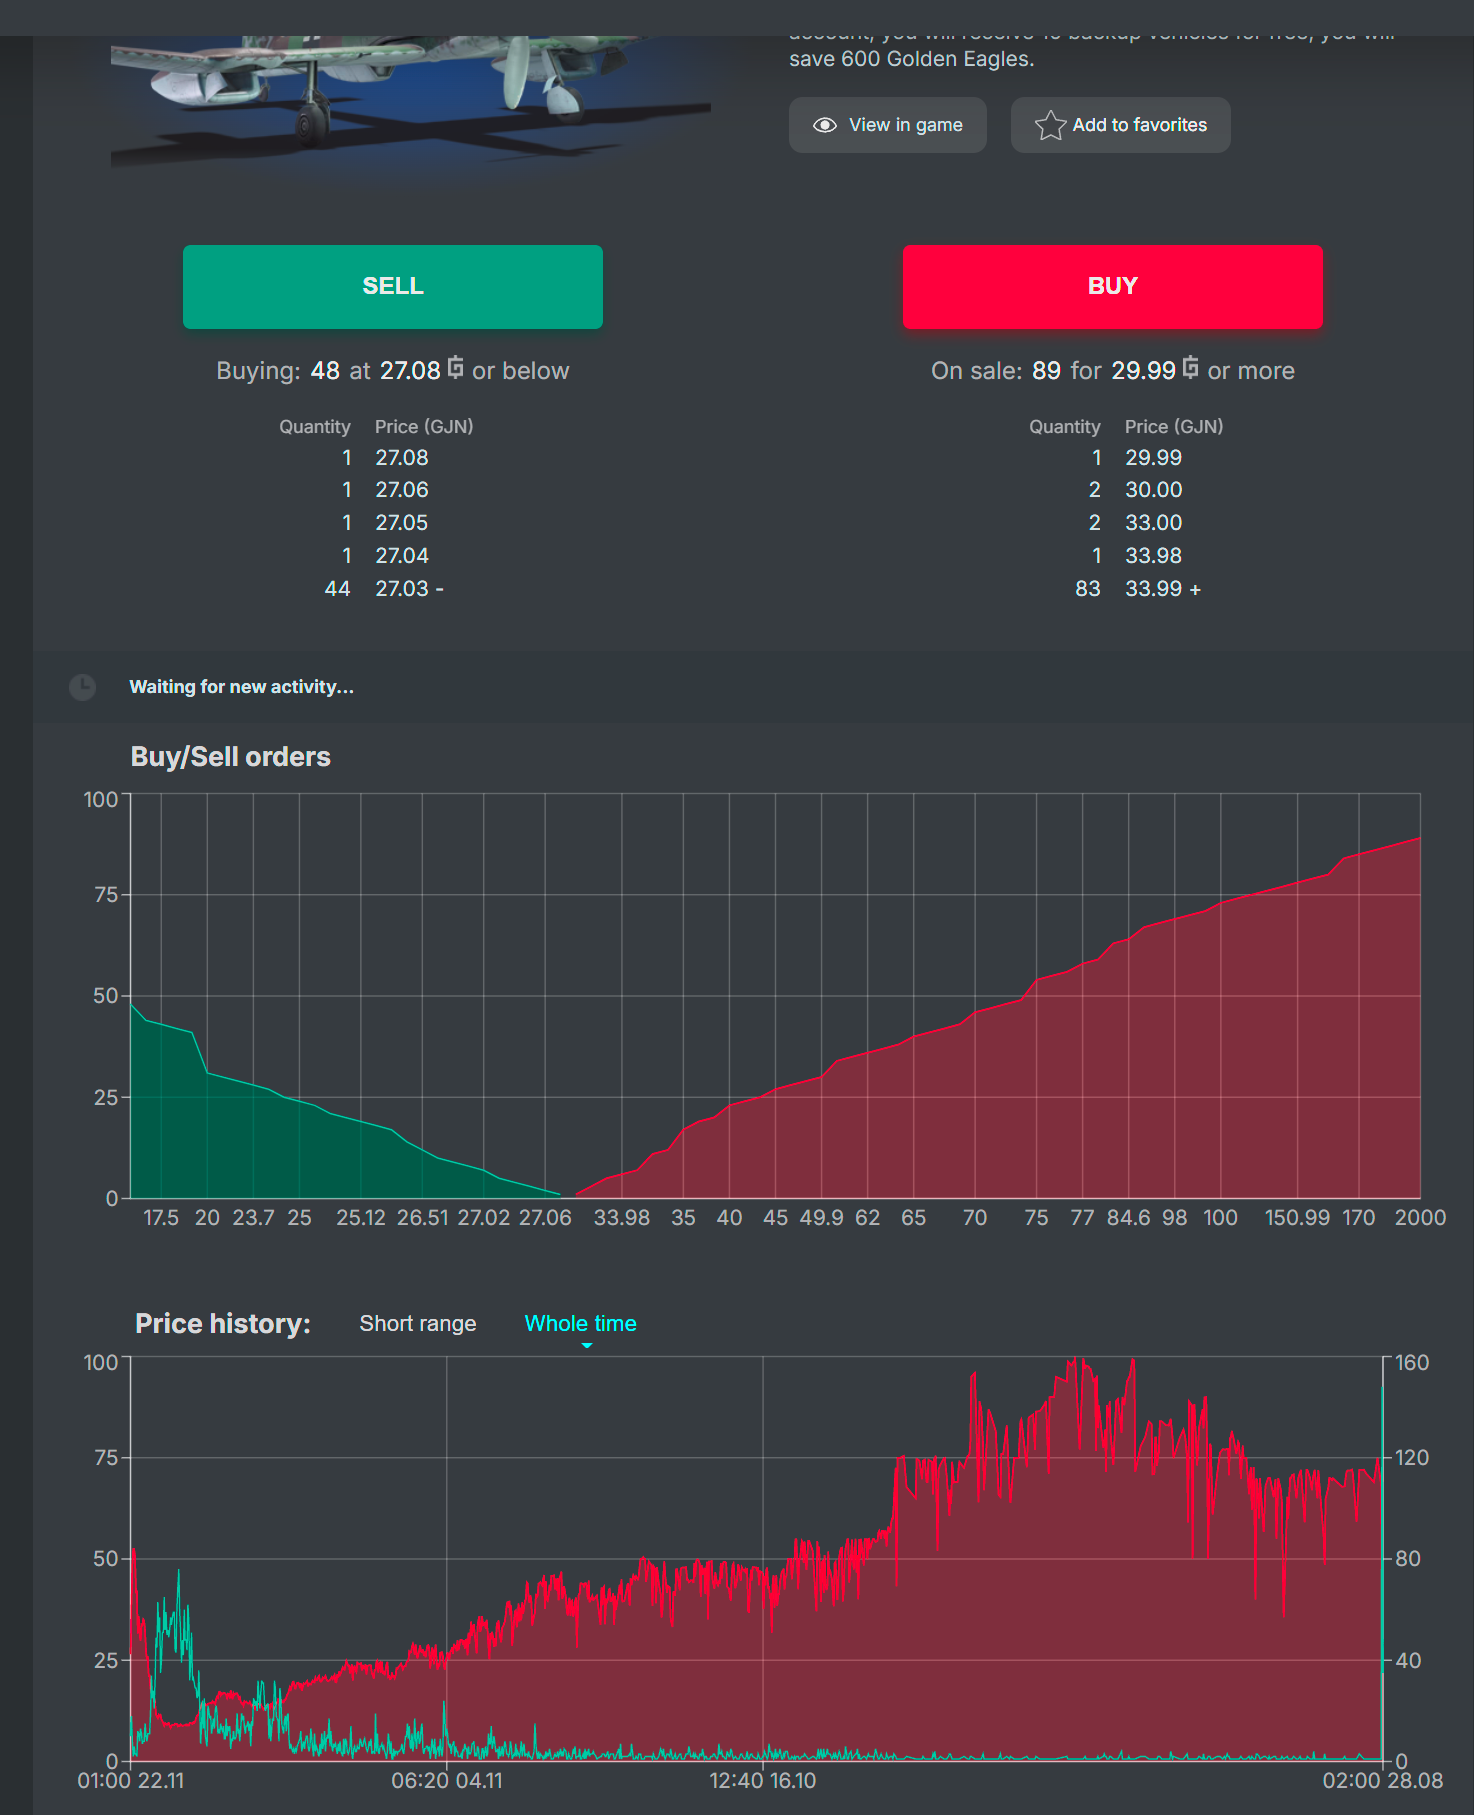The width and height of the screenshot is (1474, 1815).
Task: Click the GJN coin icon after 27.08
Action: coord(456,368)
